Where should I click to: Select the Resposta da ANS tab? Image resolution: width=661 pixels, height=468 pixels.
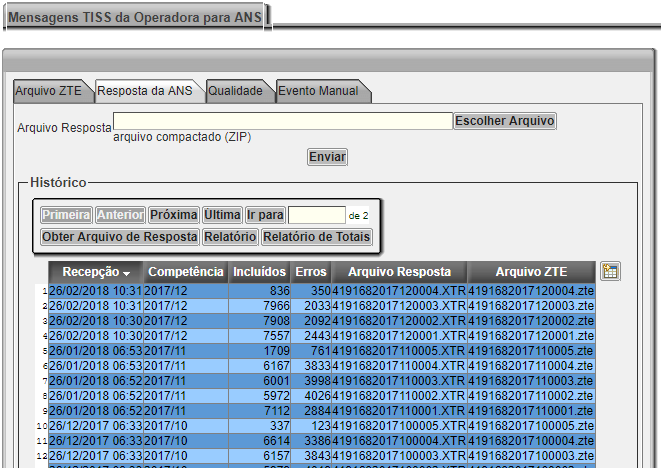click(x=144, y=91)
